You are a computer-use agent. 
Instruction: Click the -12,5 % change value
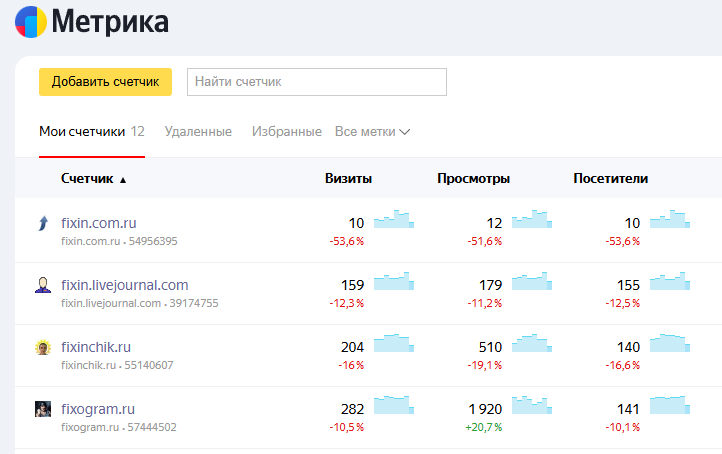[623, 303]
